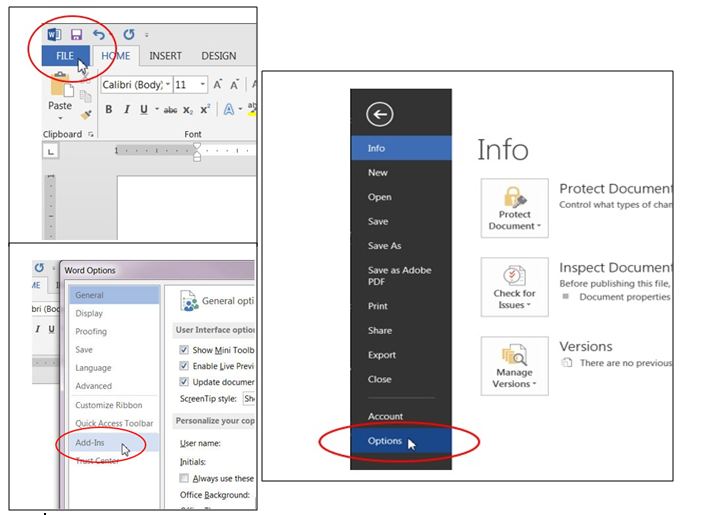701x515 pixels.
Task: Click the tab selector box left of ruler
Action: (x=51, y=152)
